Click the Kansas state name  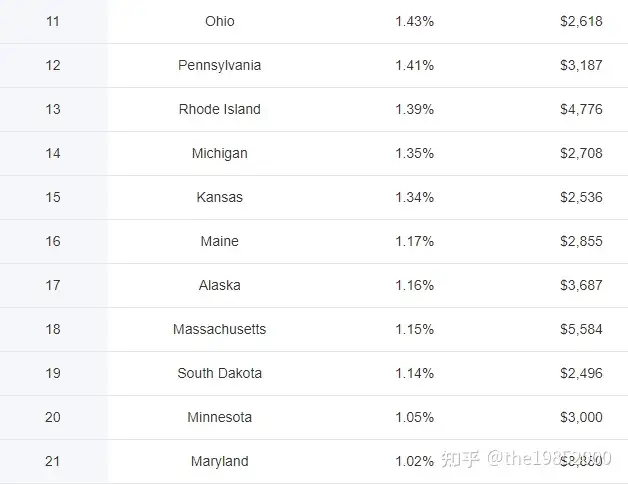point(220,197)
